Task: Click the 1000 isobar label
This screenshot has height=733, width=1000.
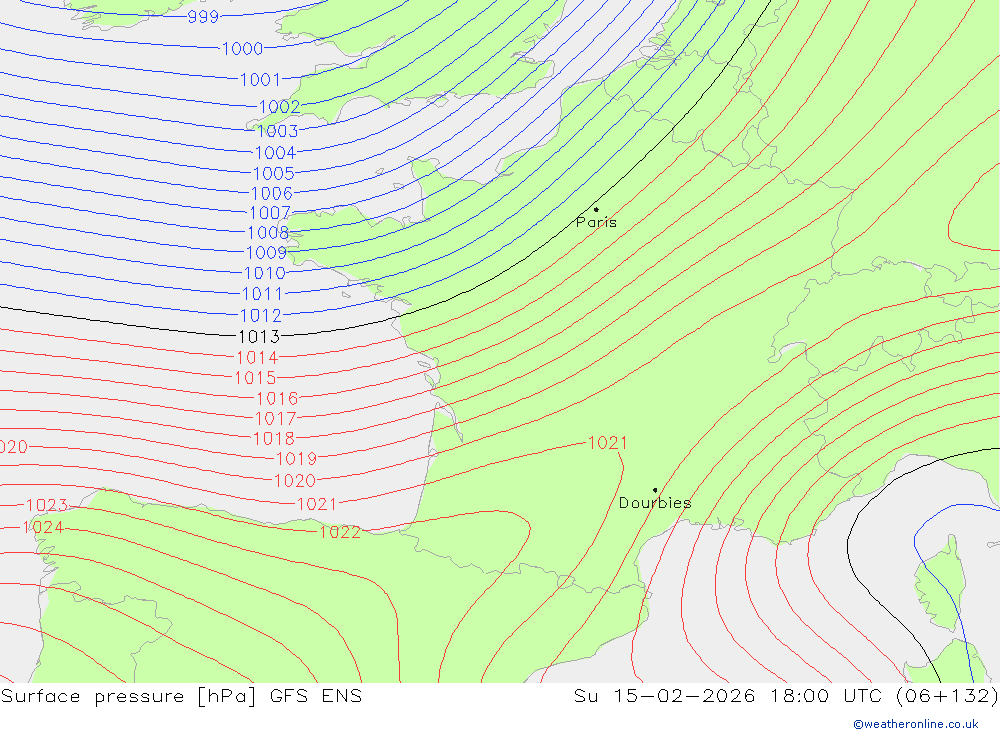Action: [242, 48]
